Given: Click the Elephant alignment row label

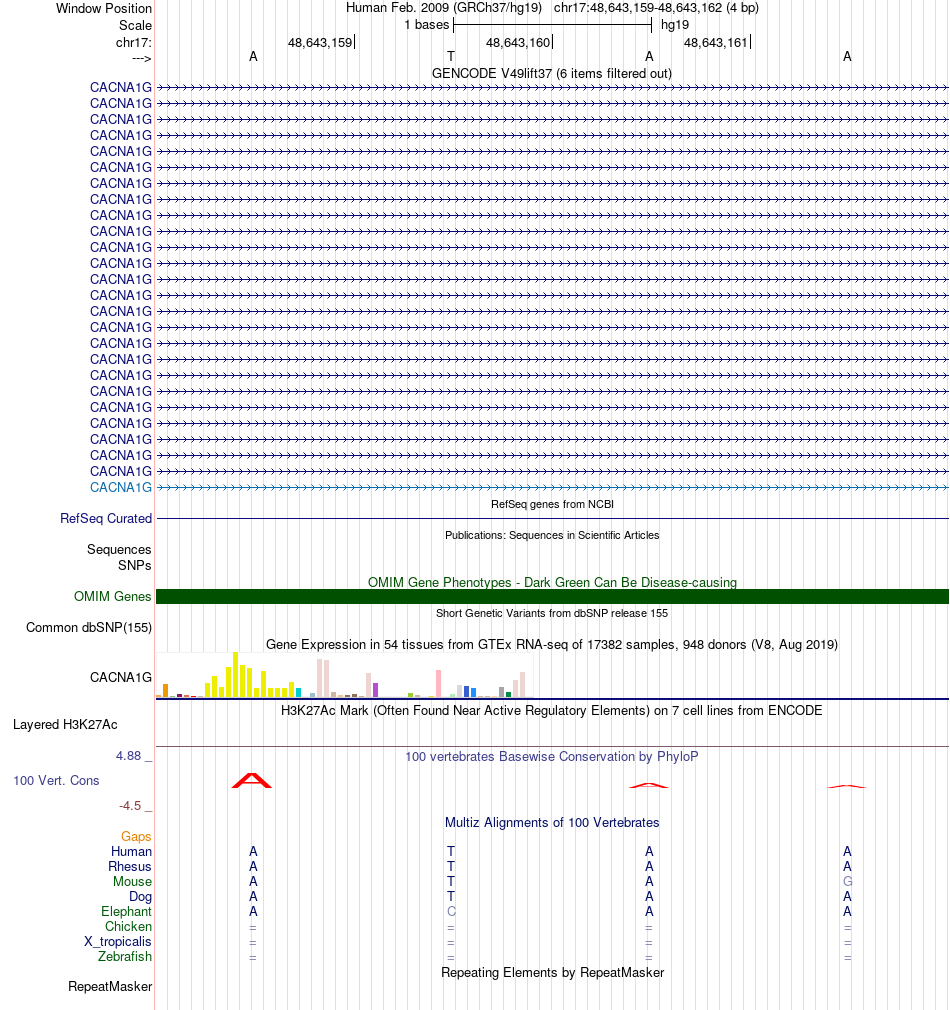Looking at the screenshot, I should click(126, 911).
